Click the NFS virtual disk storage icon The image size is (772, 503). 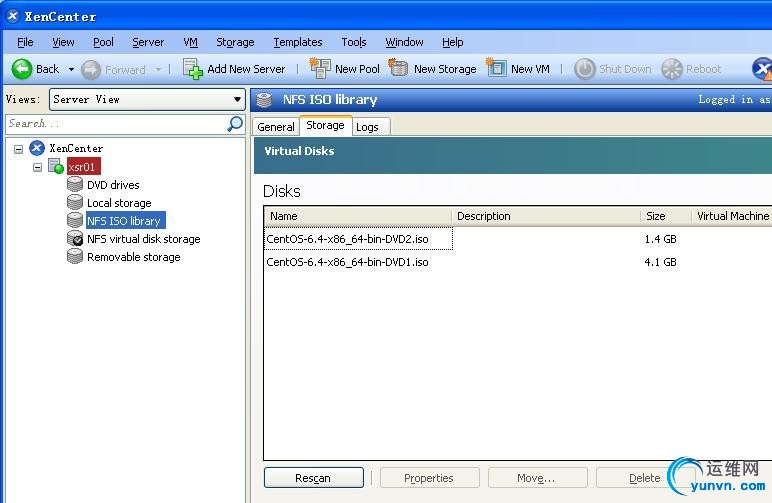coord(75,238)
